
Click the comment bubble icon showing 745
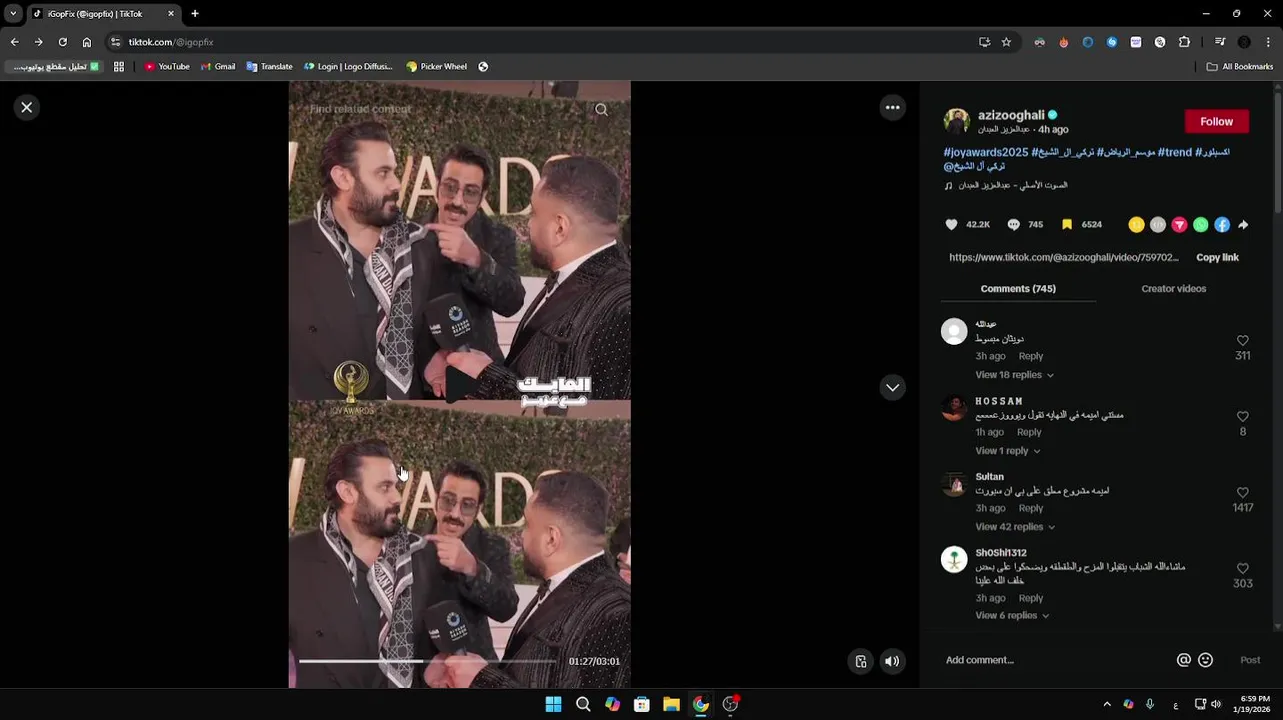click(1013, 225)
